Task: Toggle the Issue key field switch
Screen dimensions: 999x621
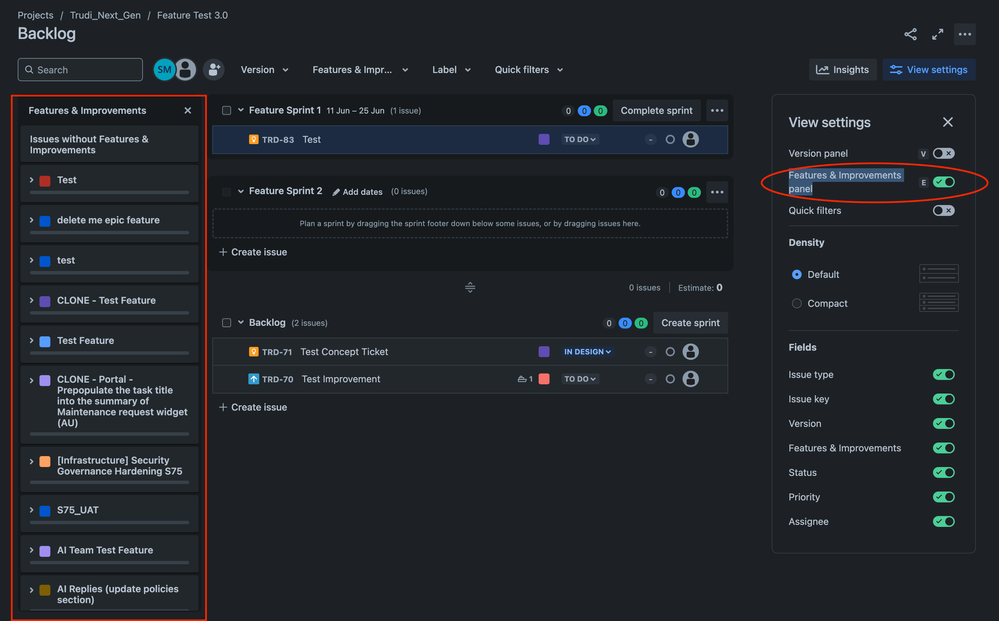Action: pyautogui.click(x=943, y=399)
